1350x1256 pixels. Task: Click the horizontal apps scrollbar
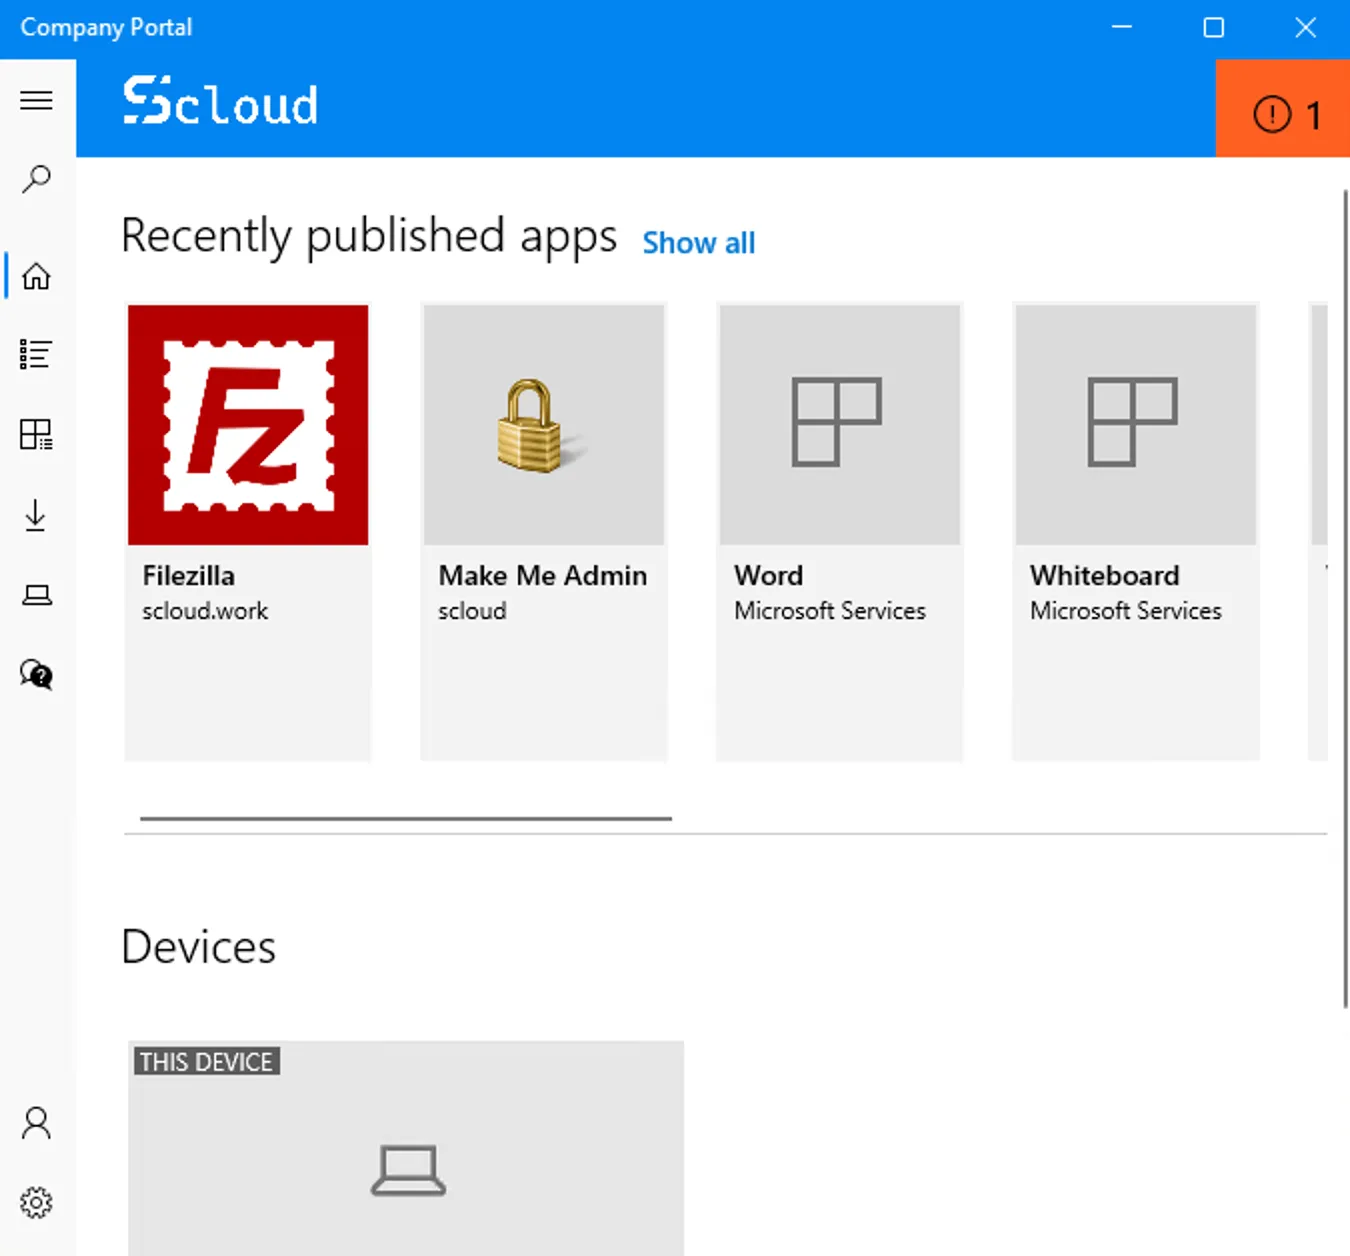click(406, 818)
